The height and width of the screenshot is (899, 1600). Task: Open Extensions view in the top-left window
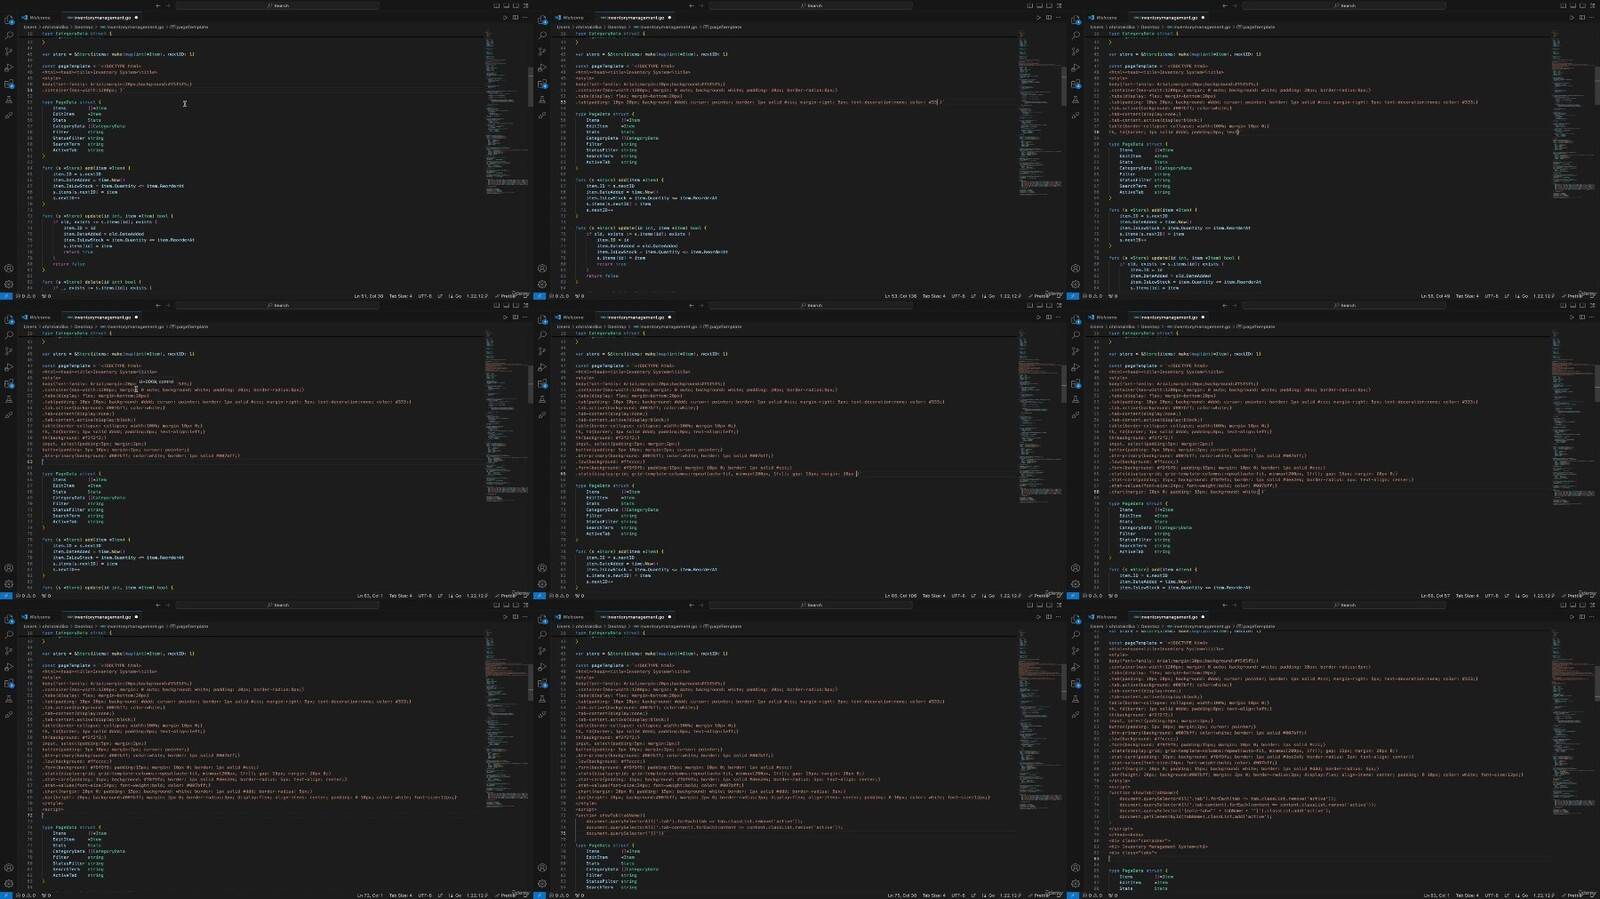pos(9,84)
